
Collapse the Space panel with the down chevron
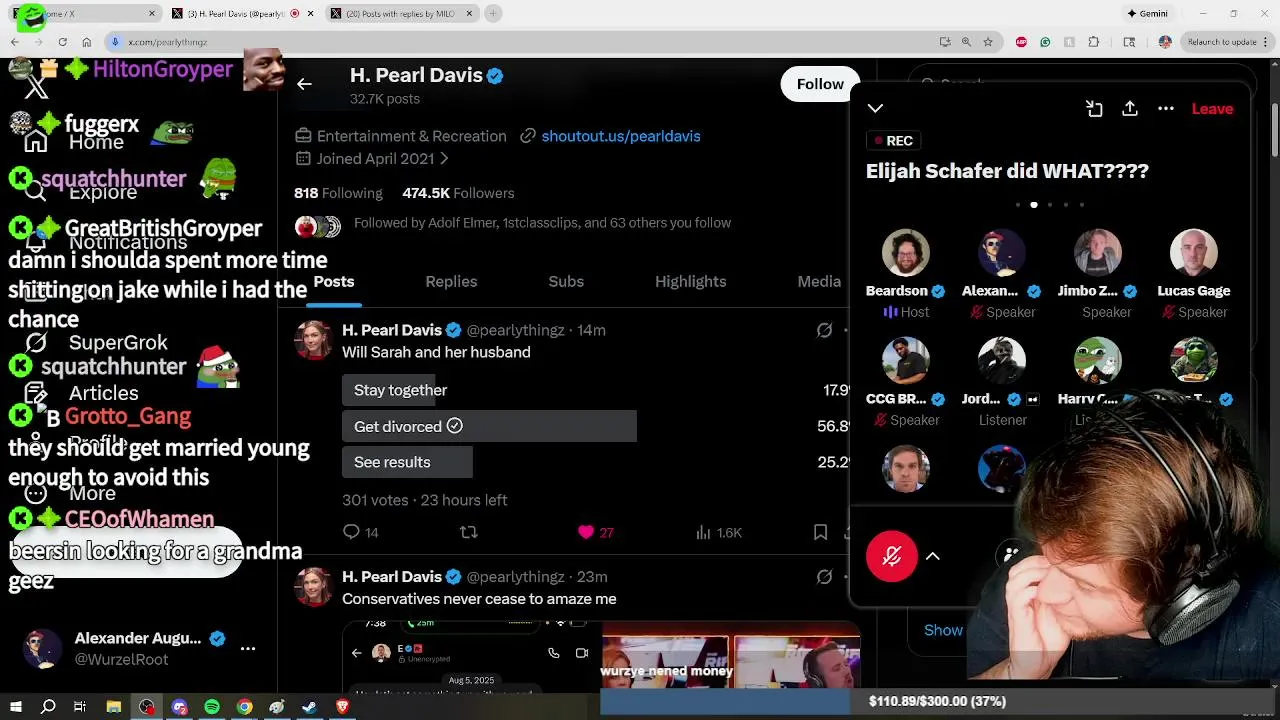[875, 108]
